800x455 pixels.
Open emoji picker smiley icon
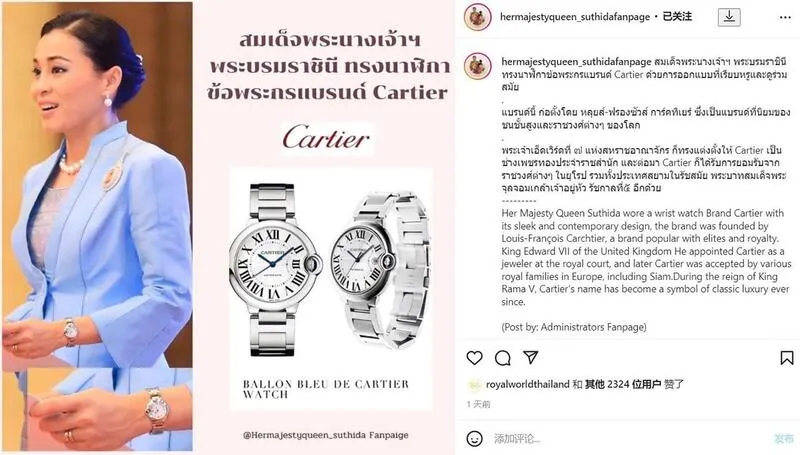474,438
